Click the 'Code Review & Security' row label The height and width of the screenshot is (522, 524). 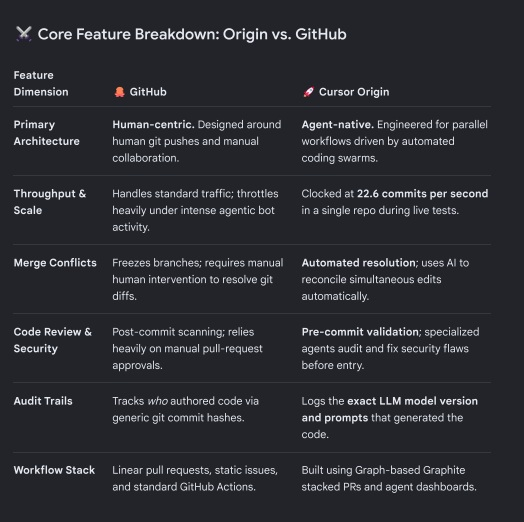tap(53, 340)
